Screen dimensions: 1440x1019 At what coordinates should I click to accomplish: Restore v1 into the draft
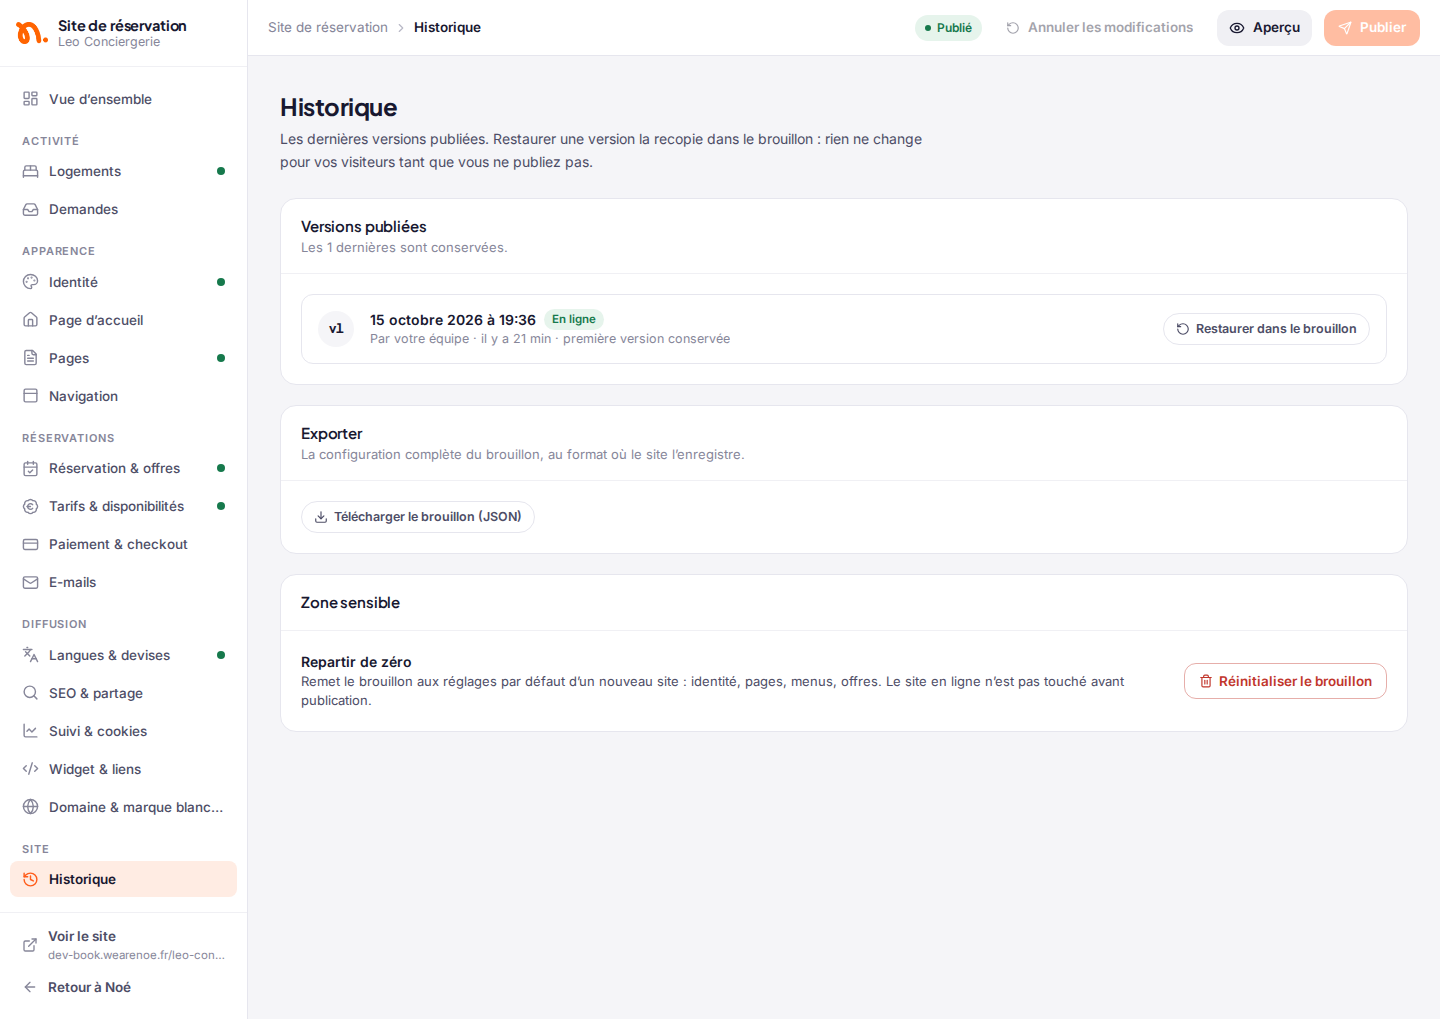(x=1266, y=329)
